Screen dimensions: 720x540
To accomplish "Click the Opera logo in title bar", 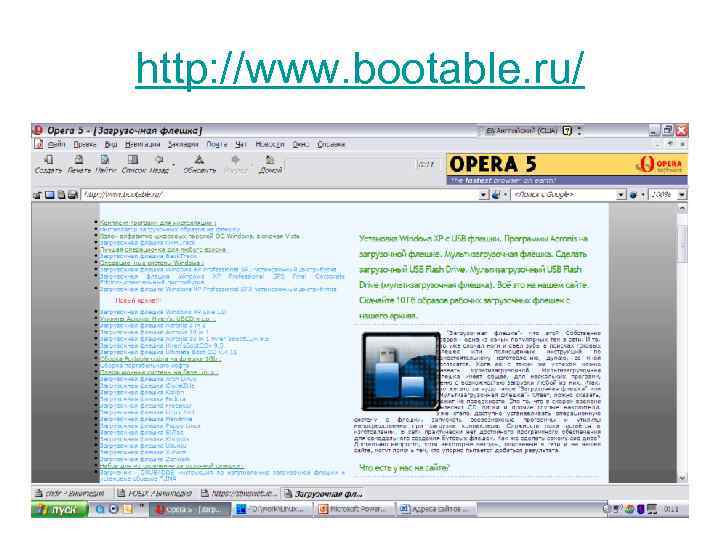I will 38,130.
